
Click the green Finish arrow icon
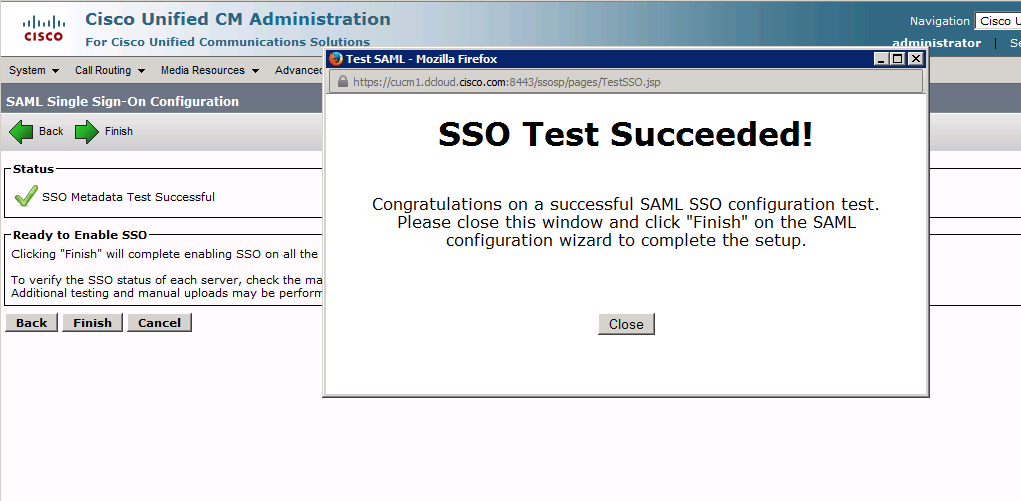pyautogui.click(x=87, y=132)
